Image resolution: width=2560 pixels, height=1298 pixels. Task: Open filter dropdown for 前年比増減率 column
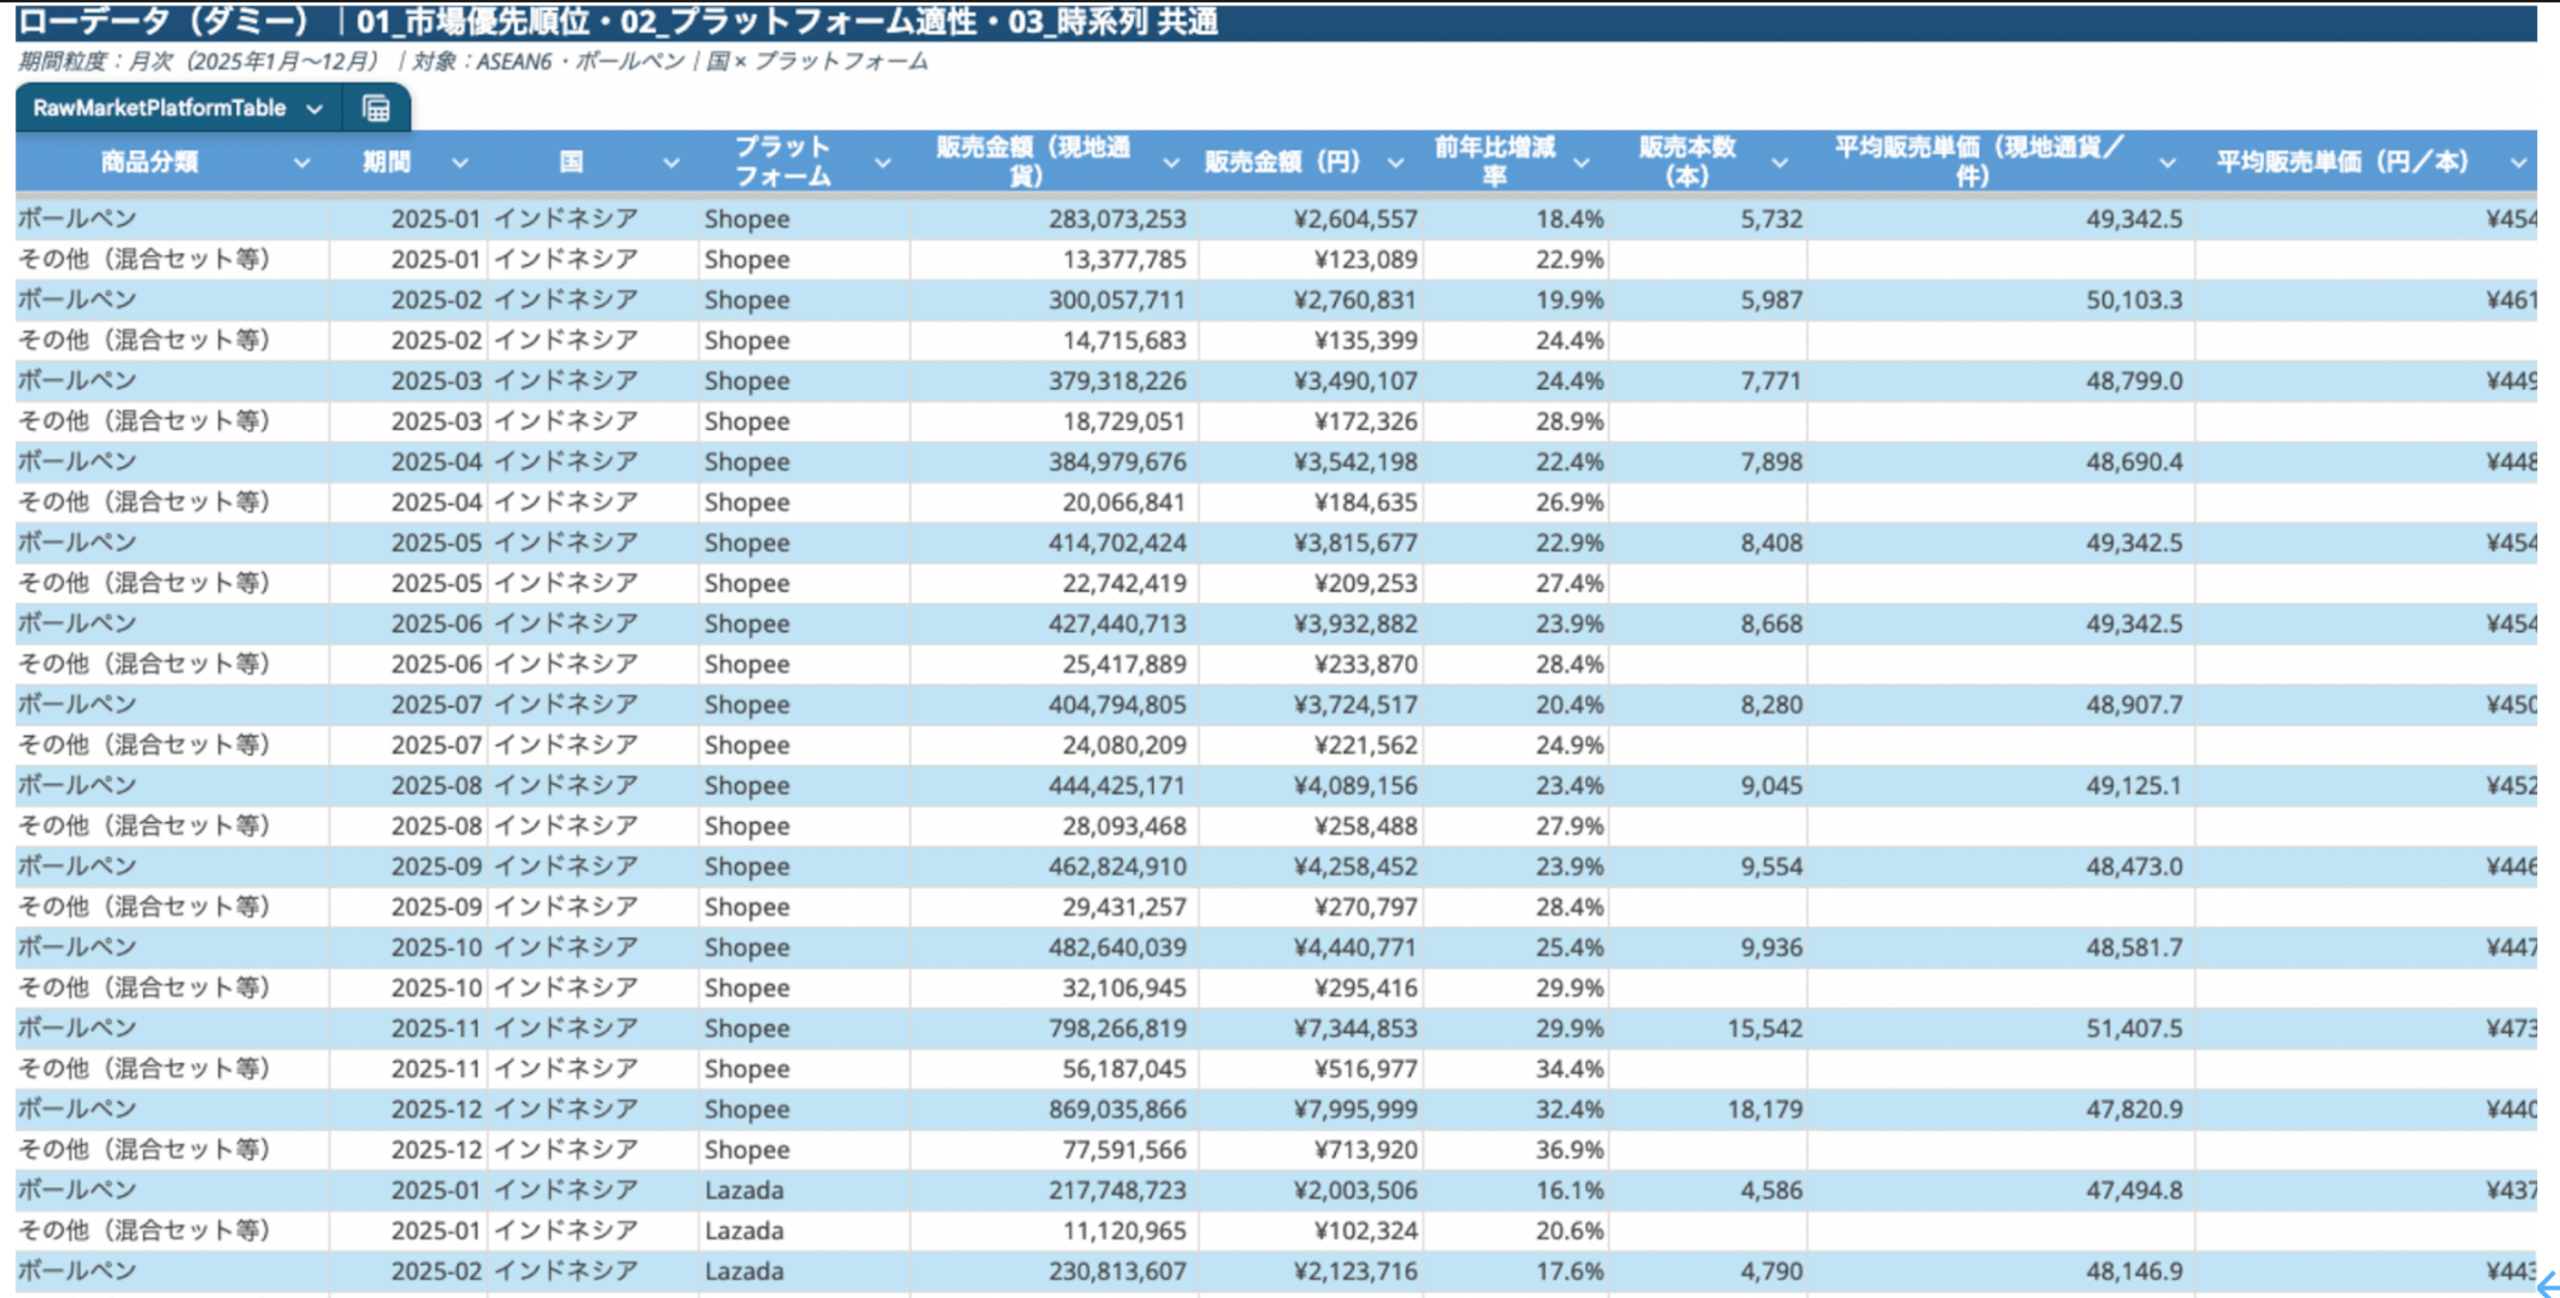tap(1582, 162)
